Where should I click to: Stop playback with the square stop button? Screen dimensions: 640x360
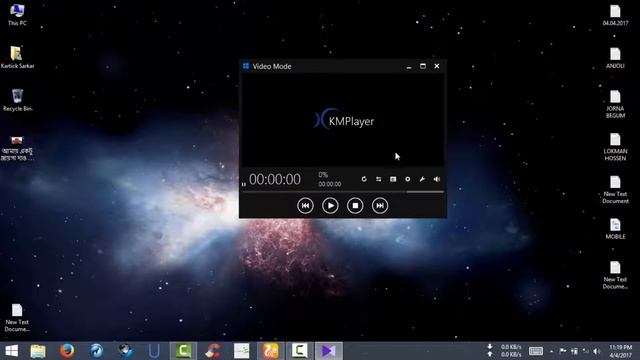[x=355, y=205]
